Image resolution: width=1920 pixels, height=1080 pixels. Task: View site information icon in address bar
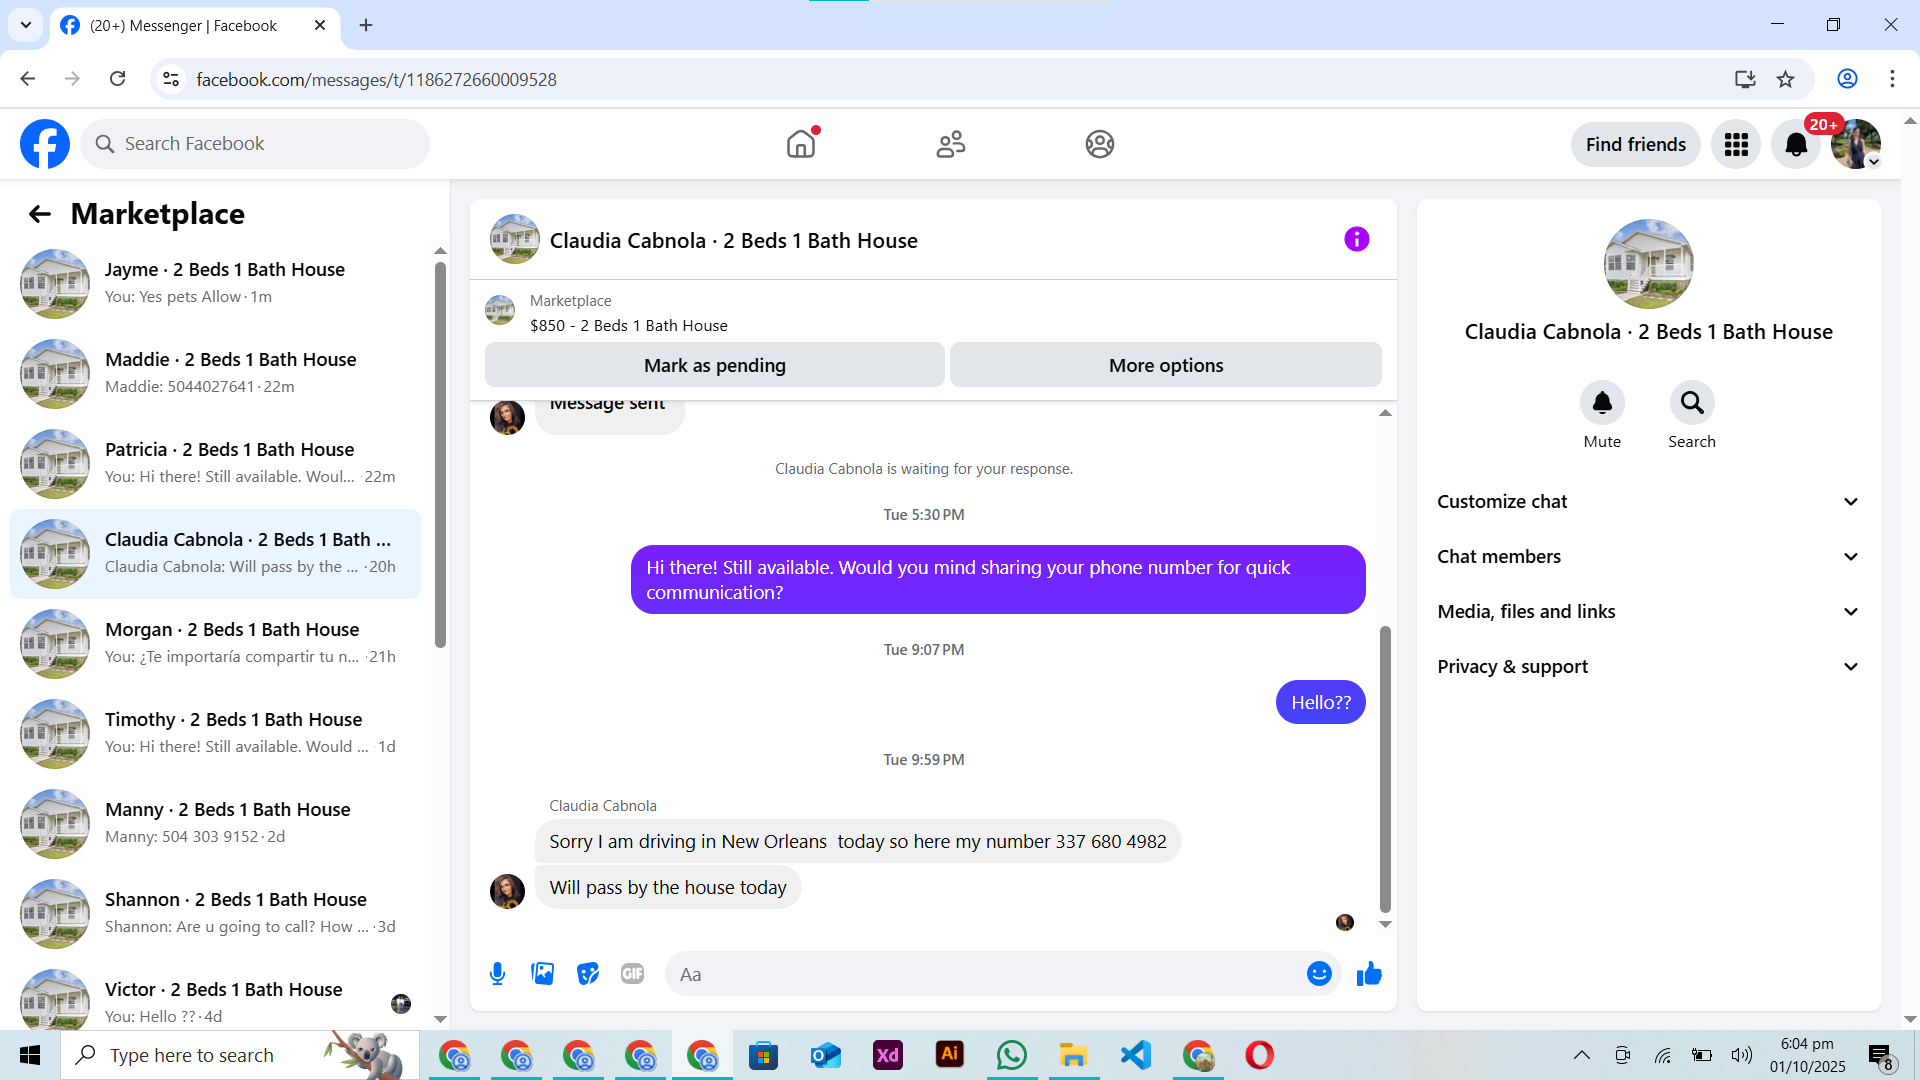[171, 79]
